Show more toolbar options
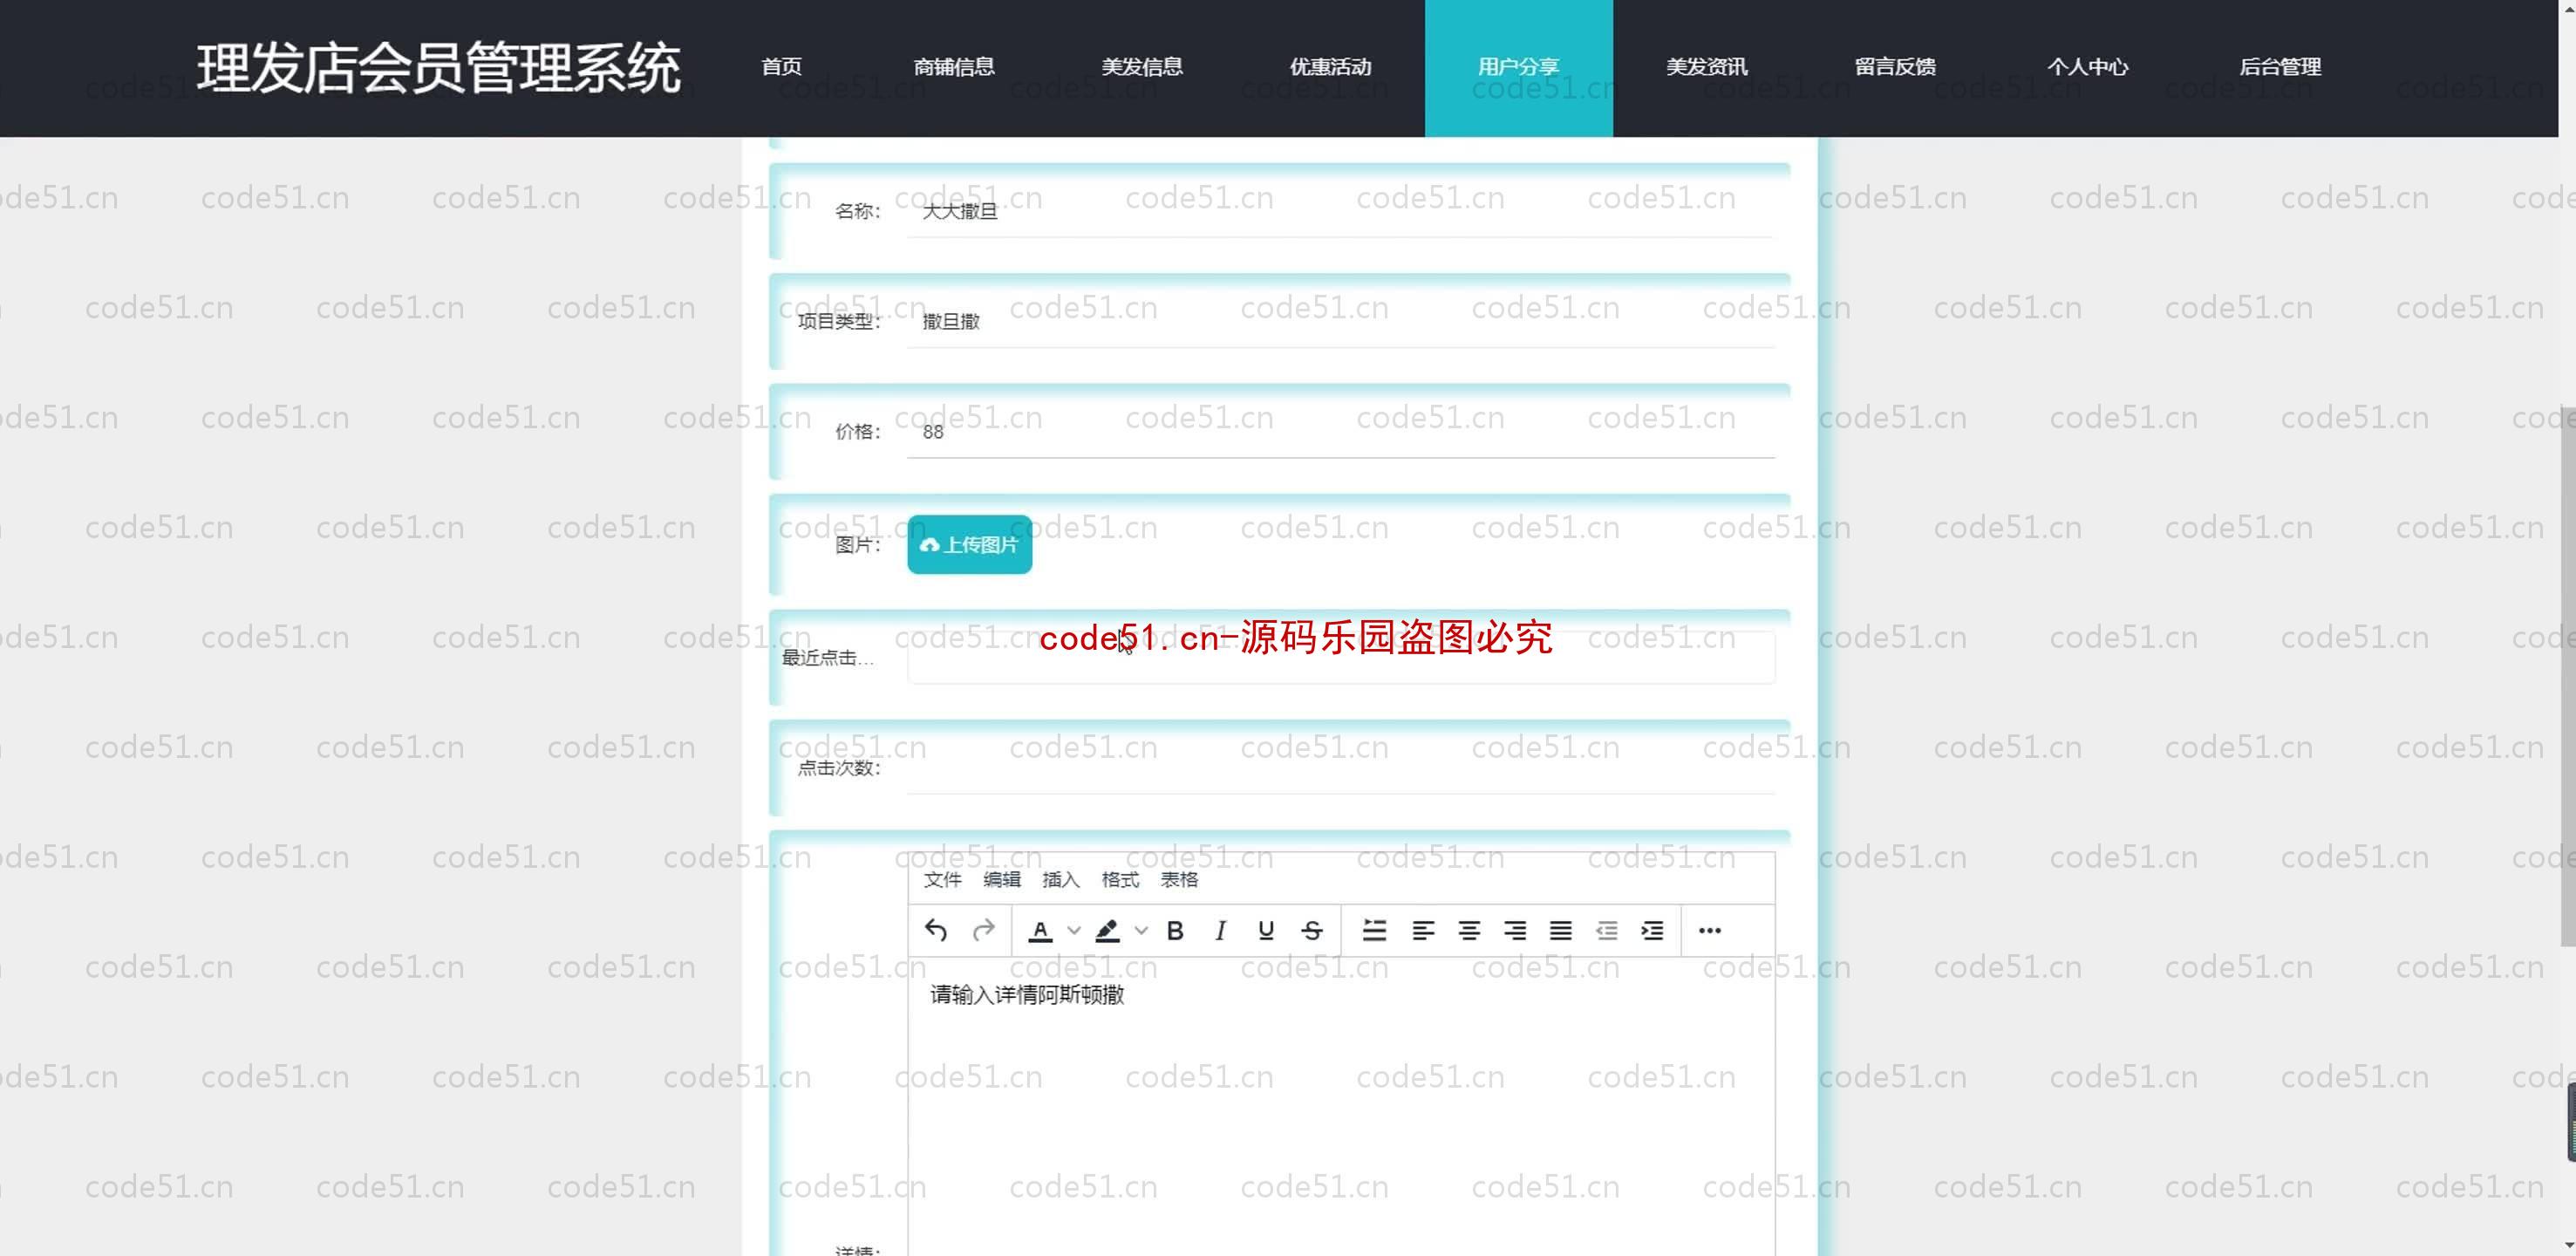This screenshot has height=1256, width=2576. (1710, 931)
